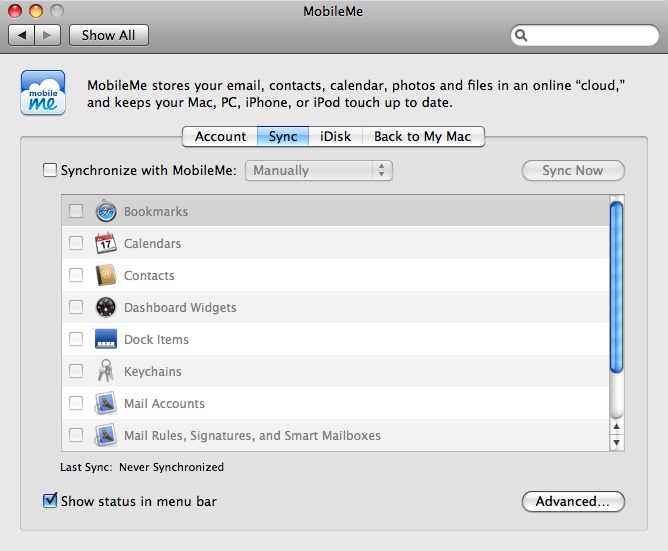
Task: Click the scrollbar down arrow
Action: coord(616,442)
